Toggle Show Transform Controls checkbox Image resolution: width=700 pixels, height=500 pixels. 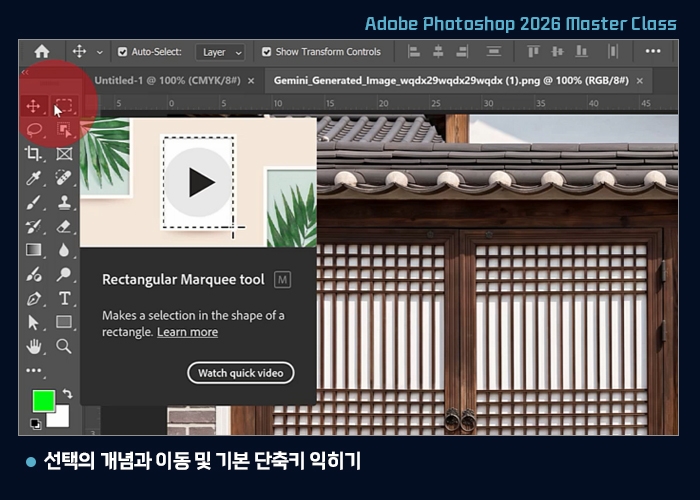[267, 52]
